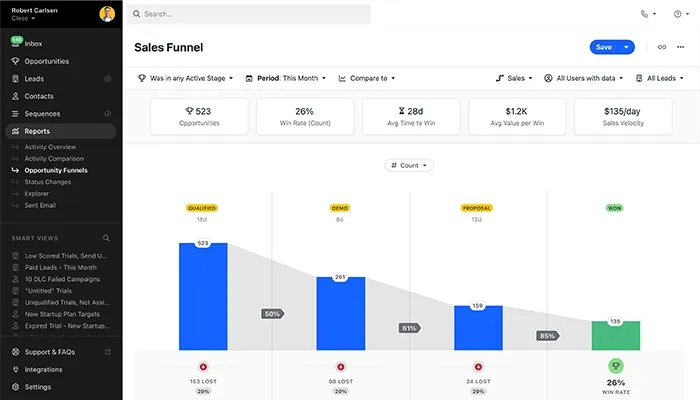Click the more options ellipsis icon
Screen dimensions: 700x400
click(x=682, y=47)
